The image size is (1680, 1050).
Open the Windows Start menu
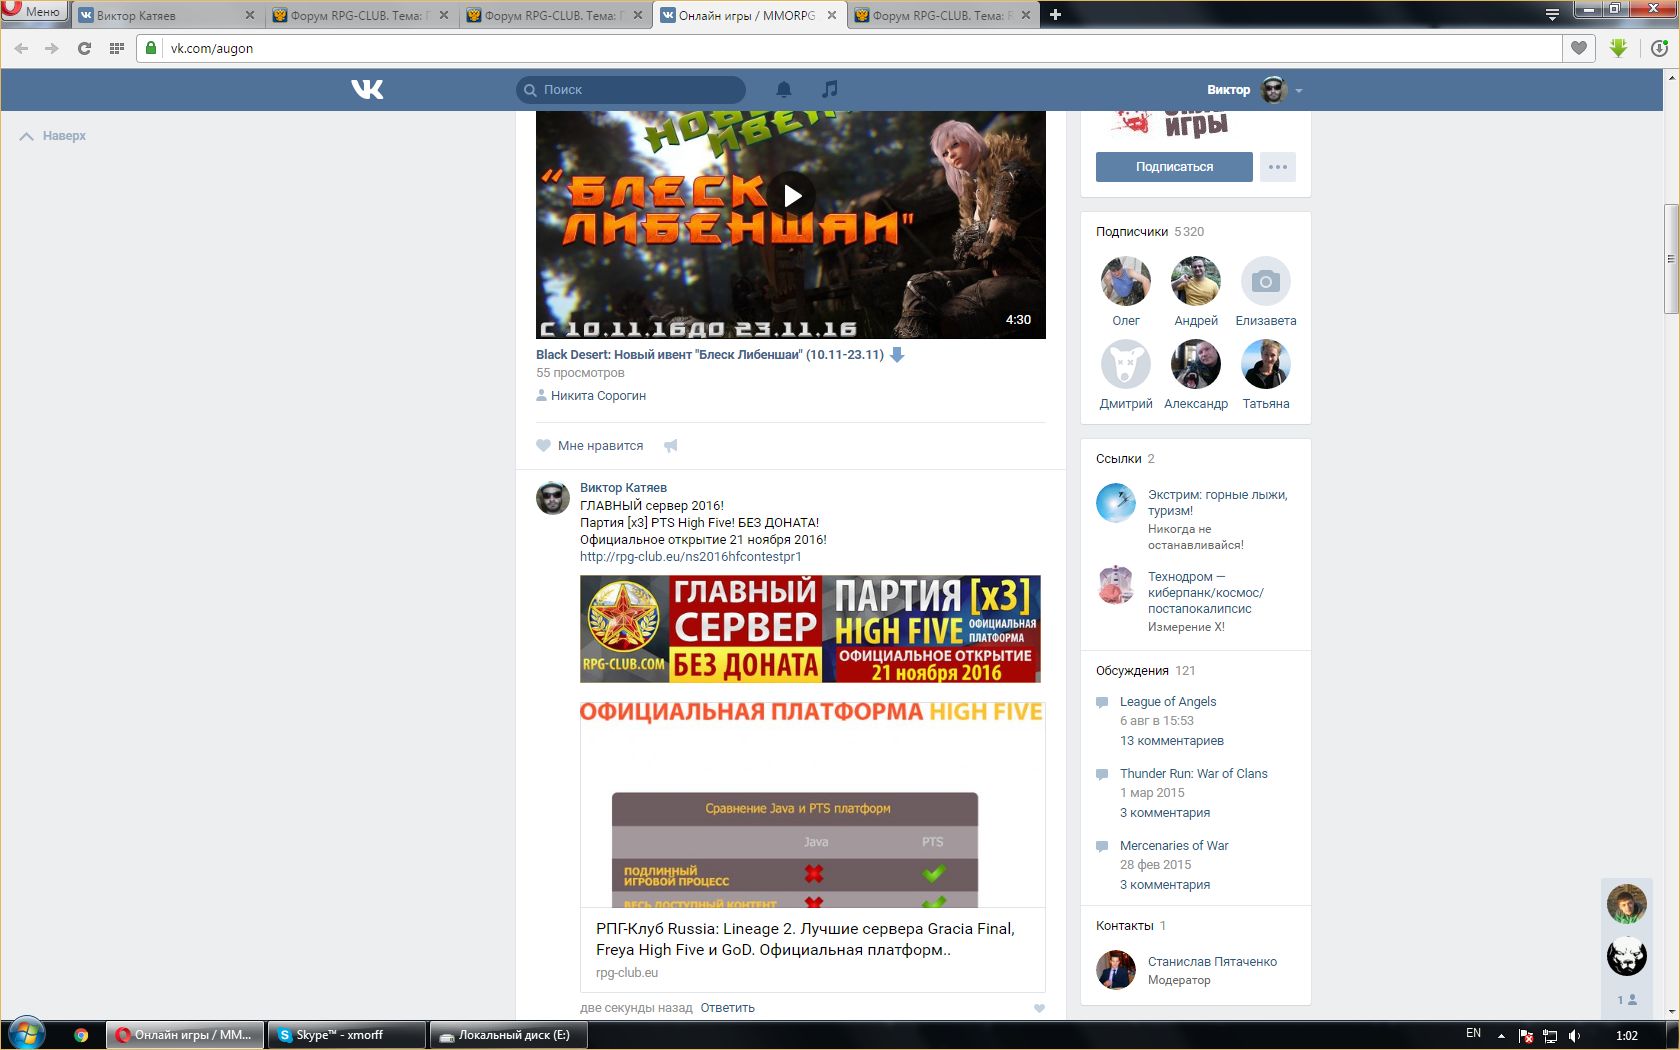[x=26, y=1034]
